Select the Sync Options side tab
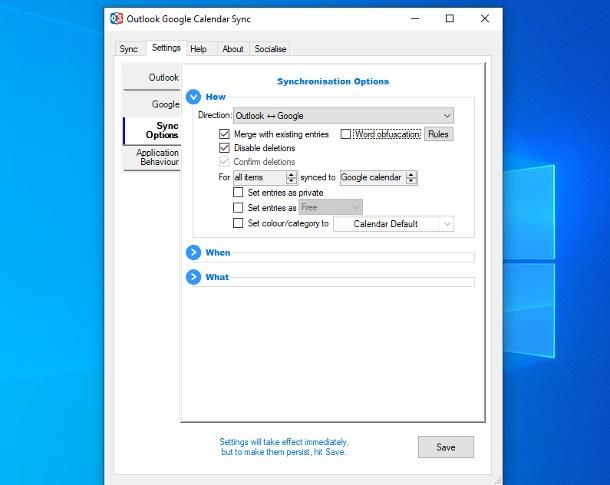610x485 pixels. tap(152, 130)
